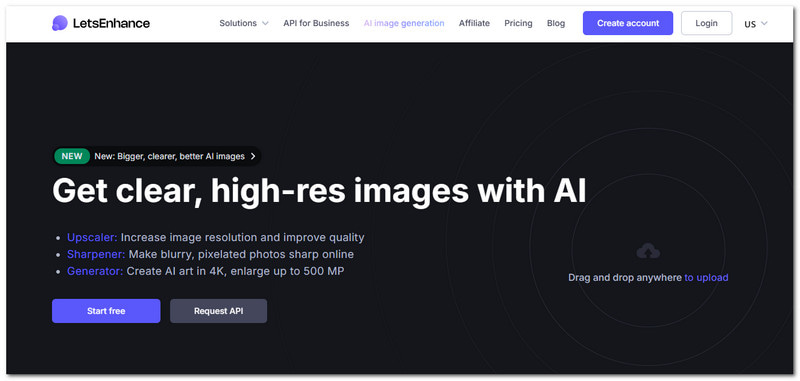
Task: Click the Login button
Action: [x=707, y=23]
